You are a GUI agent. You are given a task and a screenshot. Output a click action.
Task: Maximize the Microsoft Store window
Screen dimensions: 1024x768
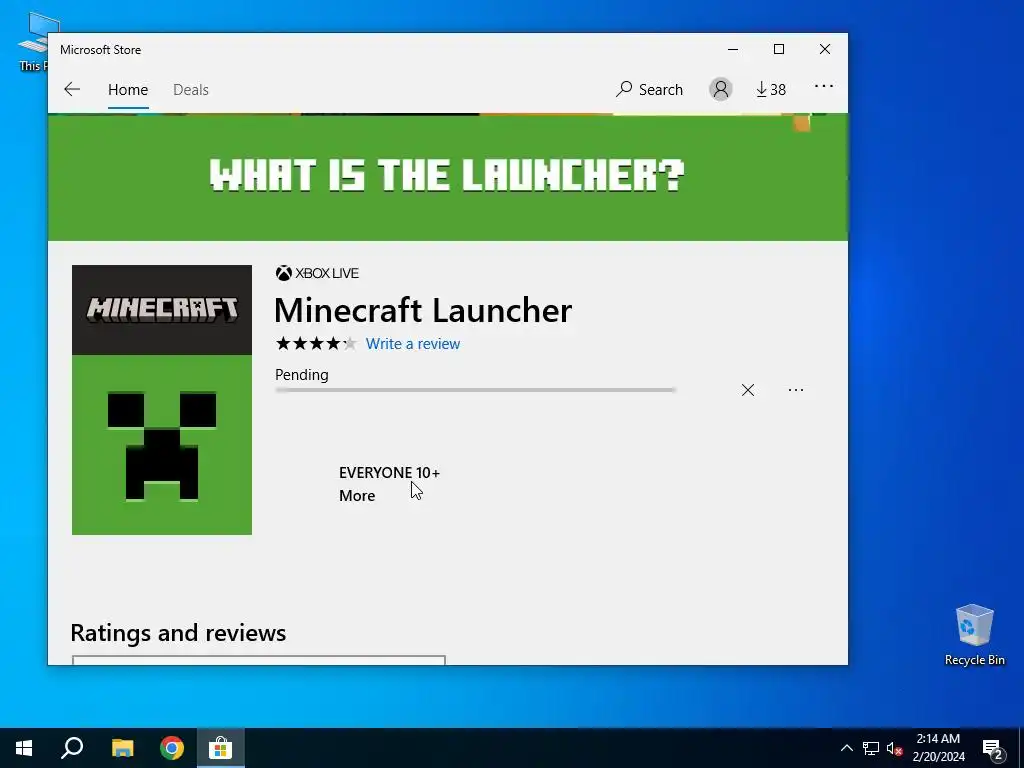click(x=778, y=50)
